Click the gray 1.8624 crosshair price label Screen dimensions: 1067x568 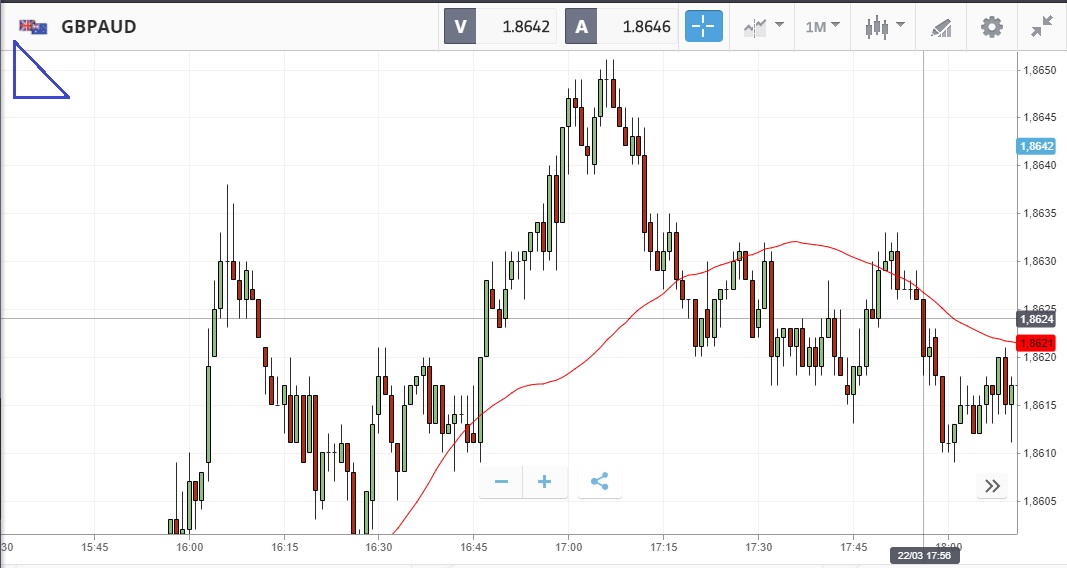(x=1036, y=319)
